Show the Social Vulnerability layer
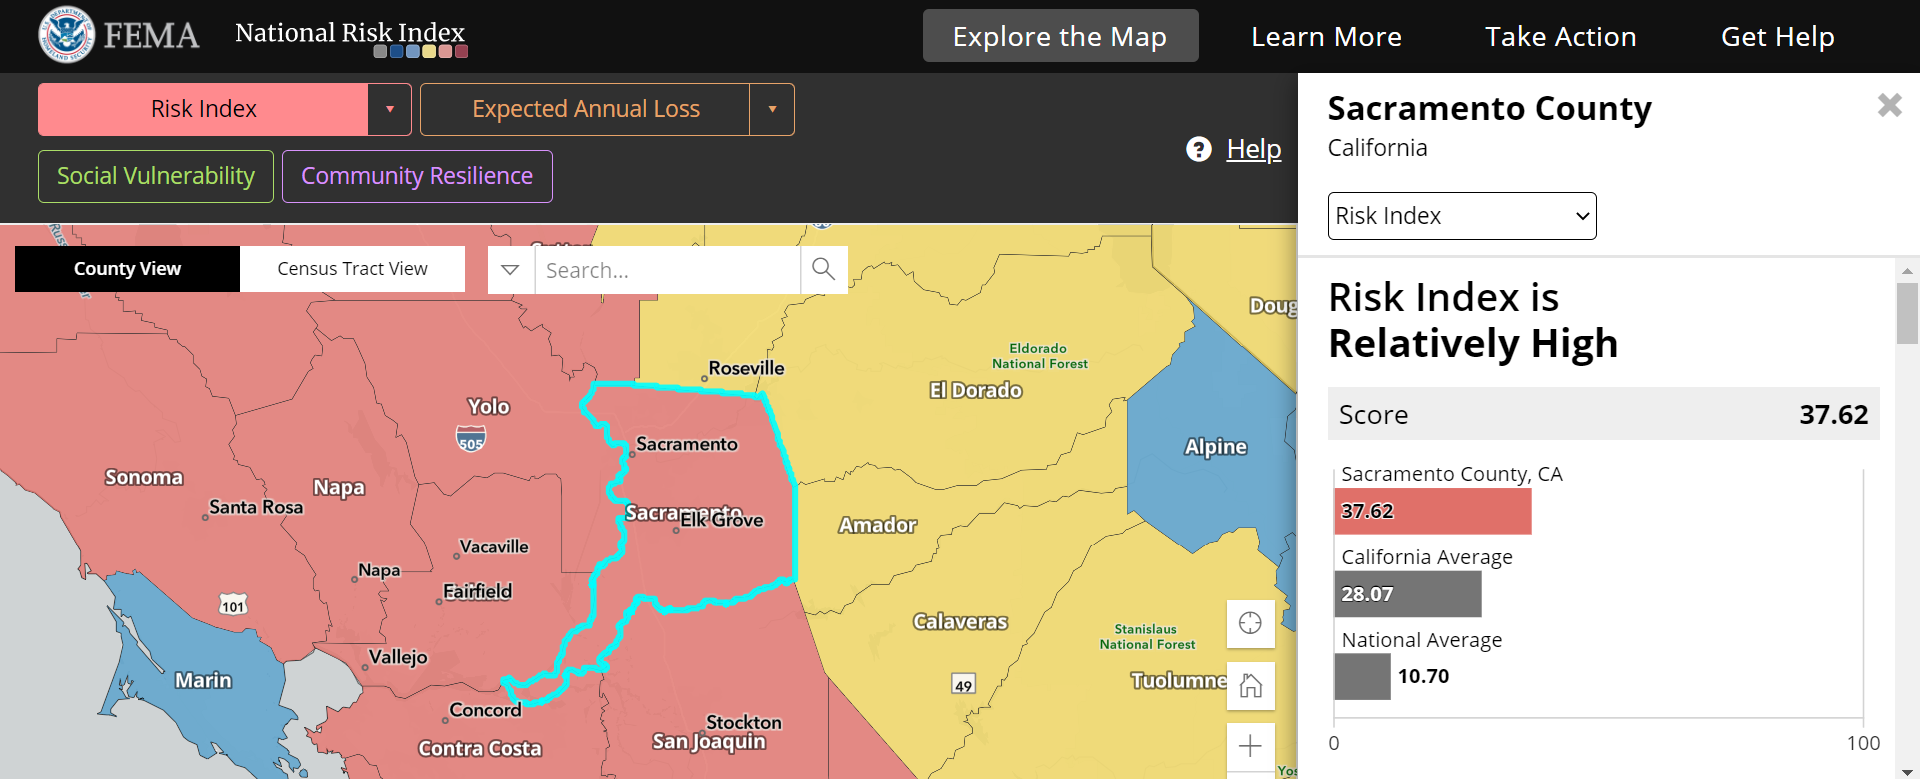 click(156, 176)
